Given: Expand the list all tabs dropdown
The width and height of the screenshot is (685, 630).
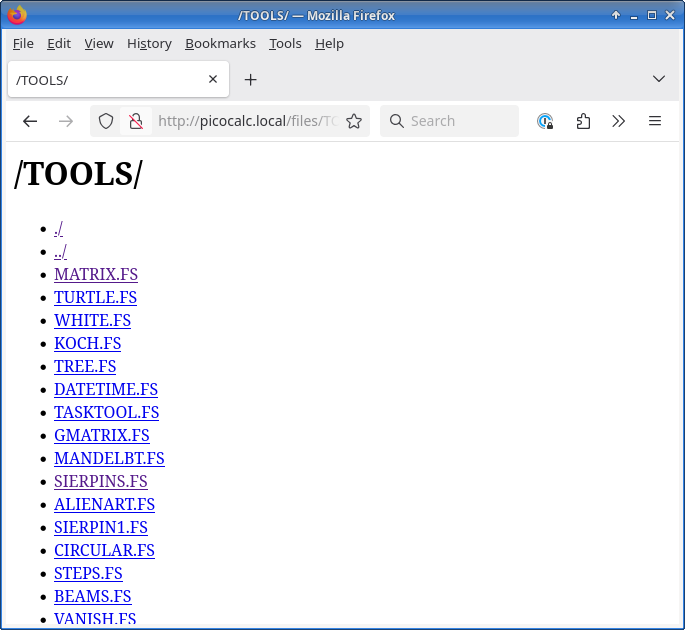Looking at the screenshot, I should [x=659, y=79].
